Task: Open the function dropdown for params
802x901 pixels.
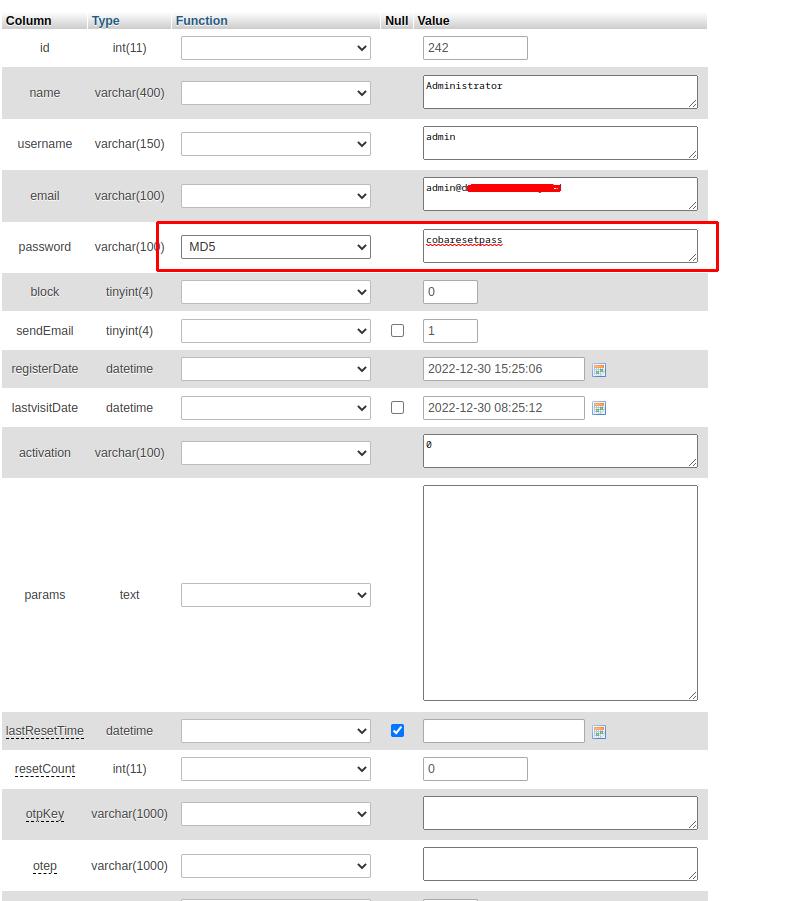Action: tap(275, 595)
